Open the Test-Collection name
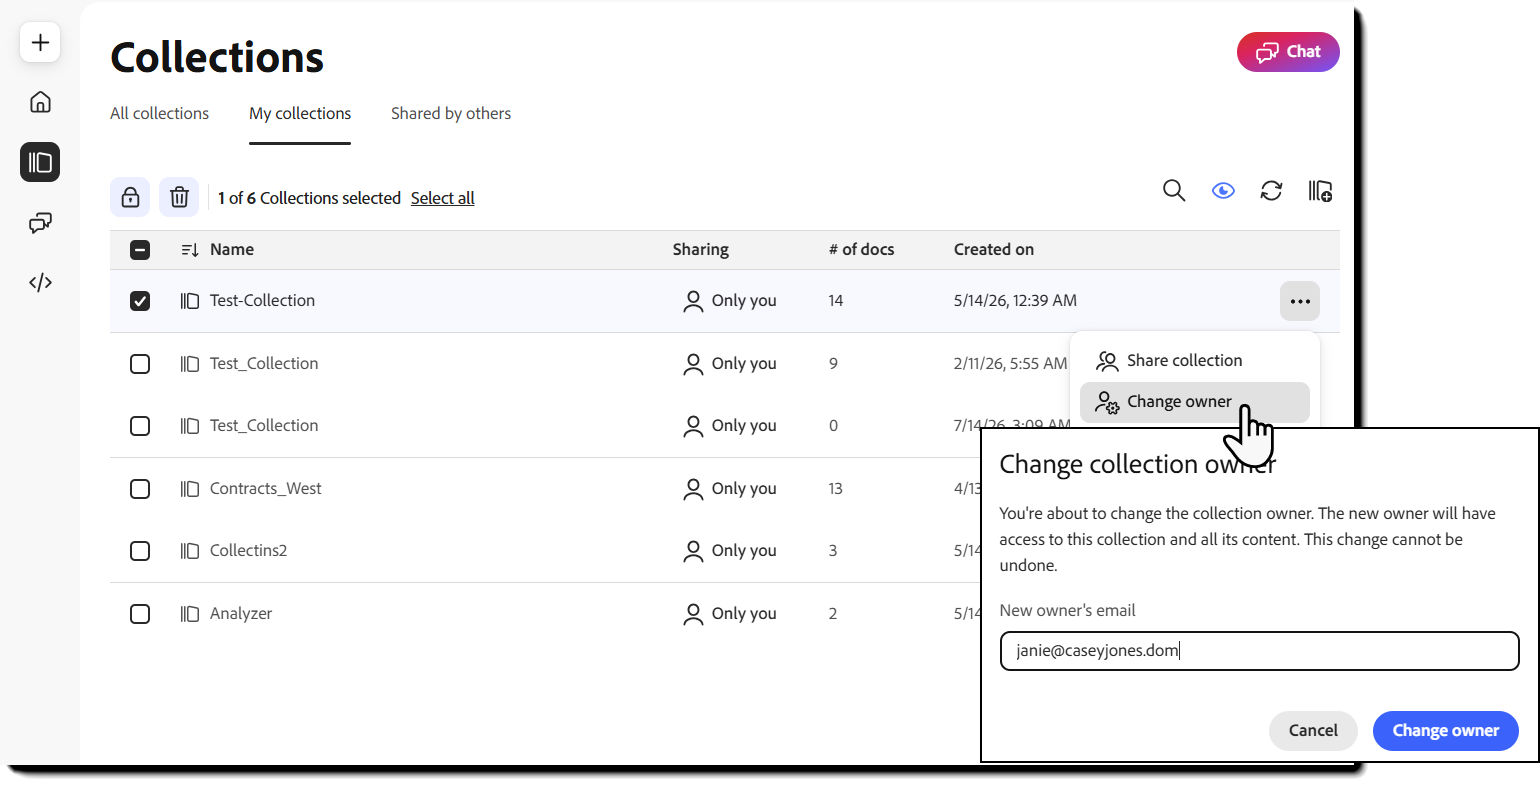Image resolution: width=1540 pixels, height=810 pixels. click(x=262, y=301)
